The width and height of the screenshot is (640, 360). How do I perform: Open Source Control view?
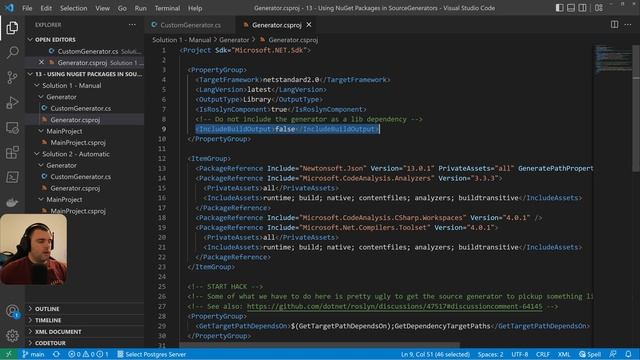tap(12, 77)
